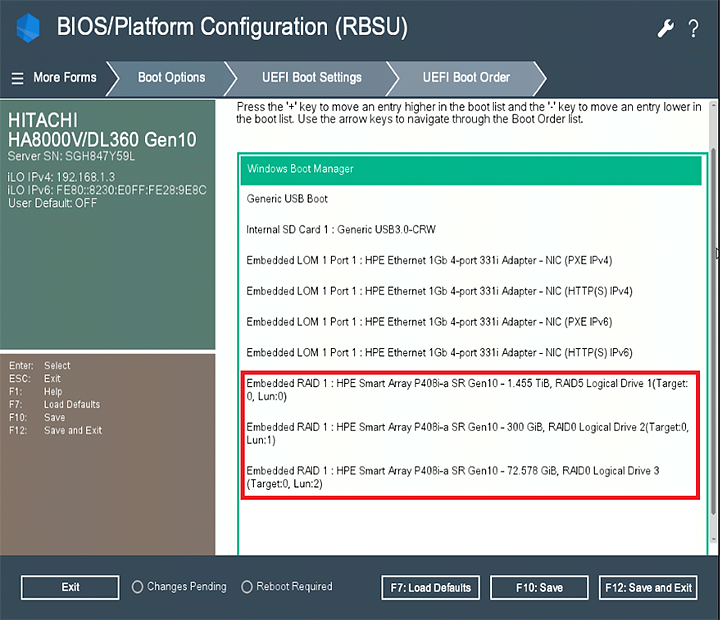Viewport: 720px width, 620px height.
Task: Click the Exit button
Action: (70, 587)
